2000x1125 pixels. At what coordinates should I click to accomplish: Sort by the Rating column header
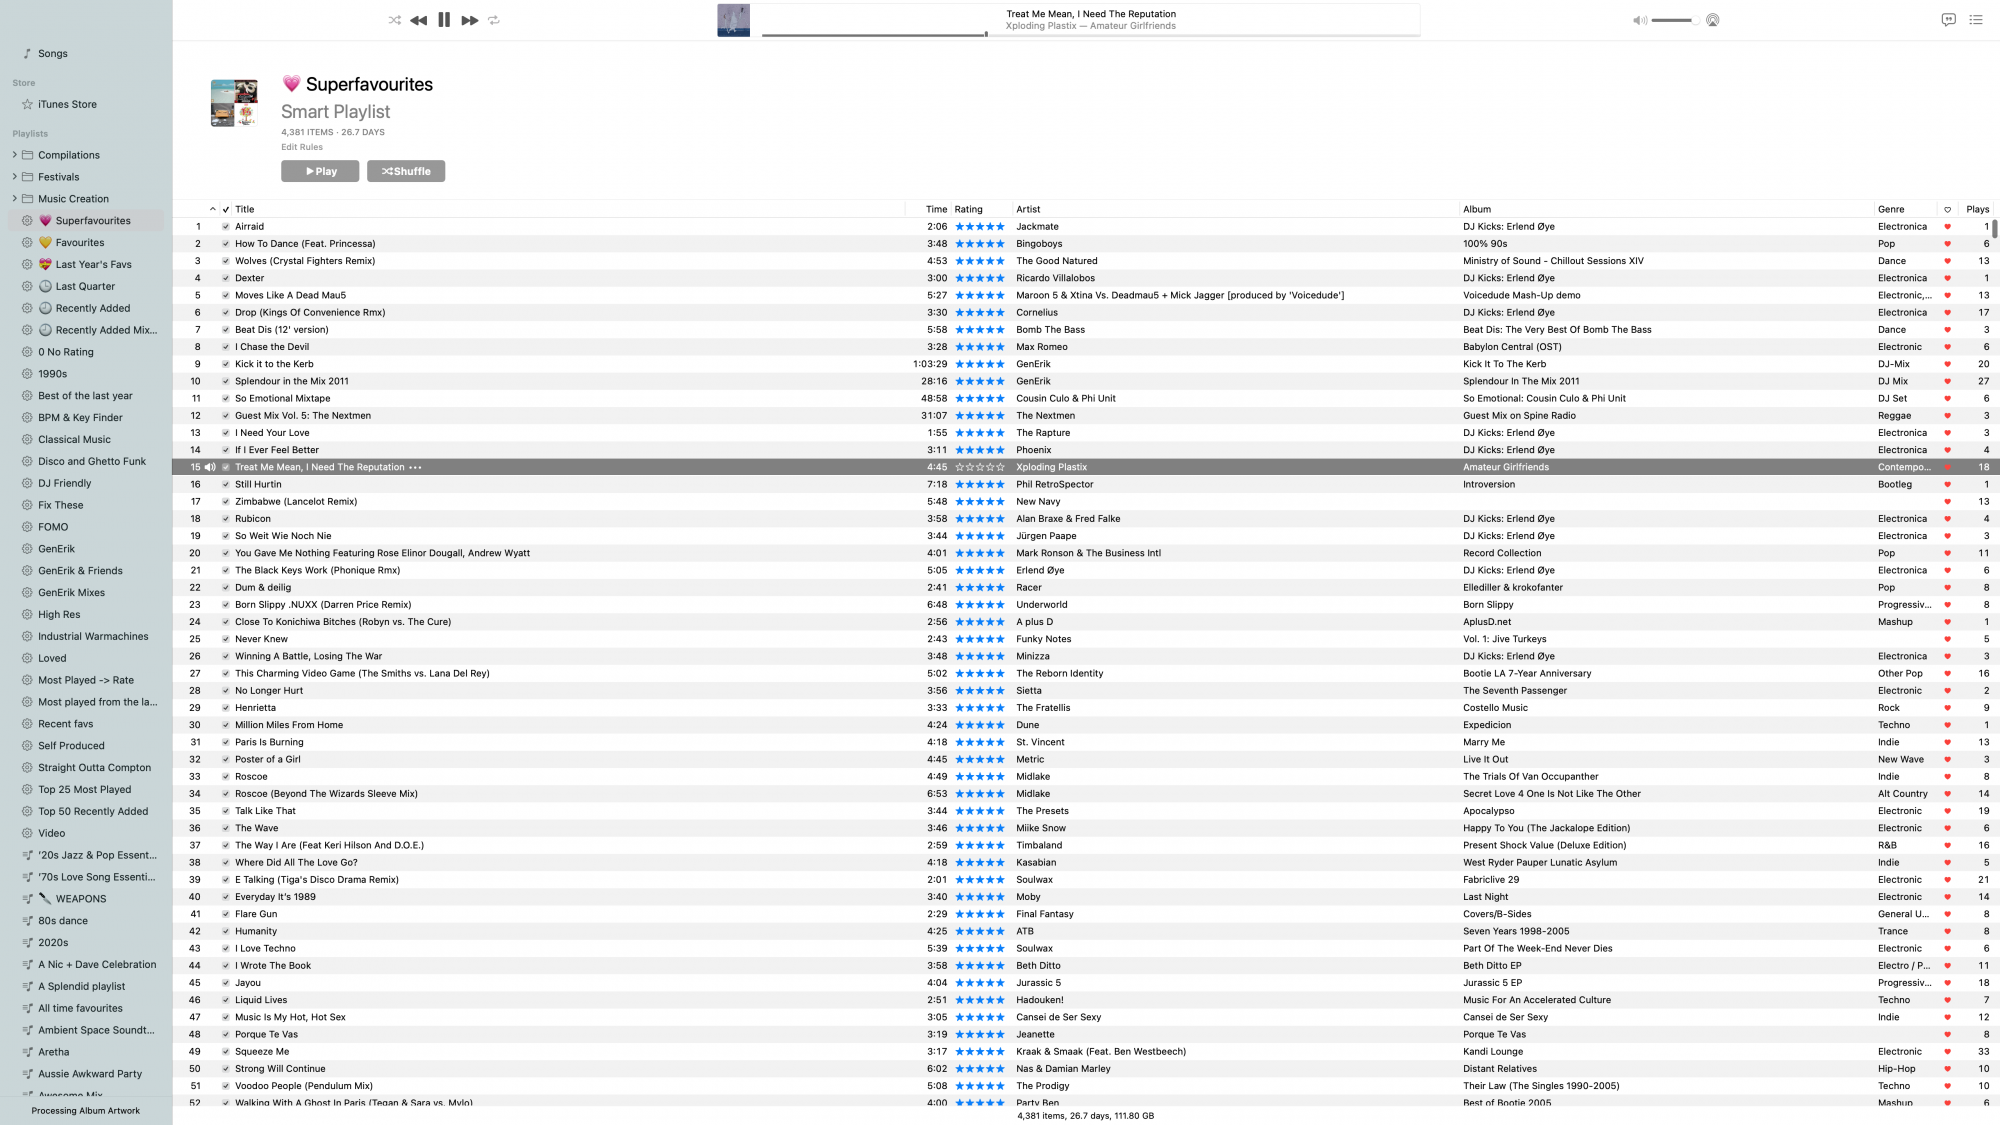(x=968, y=210)
